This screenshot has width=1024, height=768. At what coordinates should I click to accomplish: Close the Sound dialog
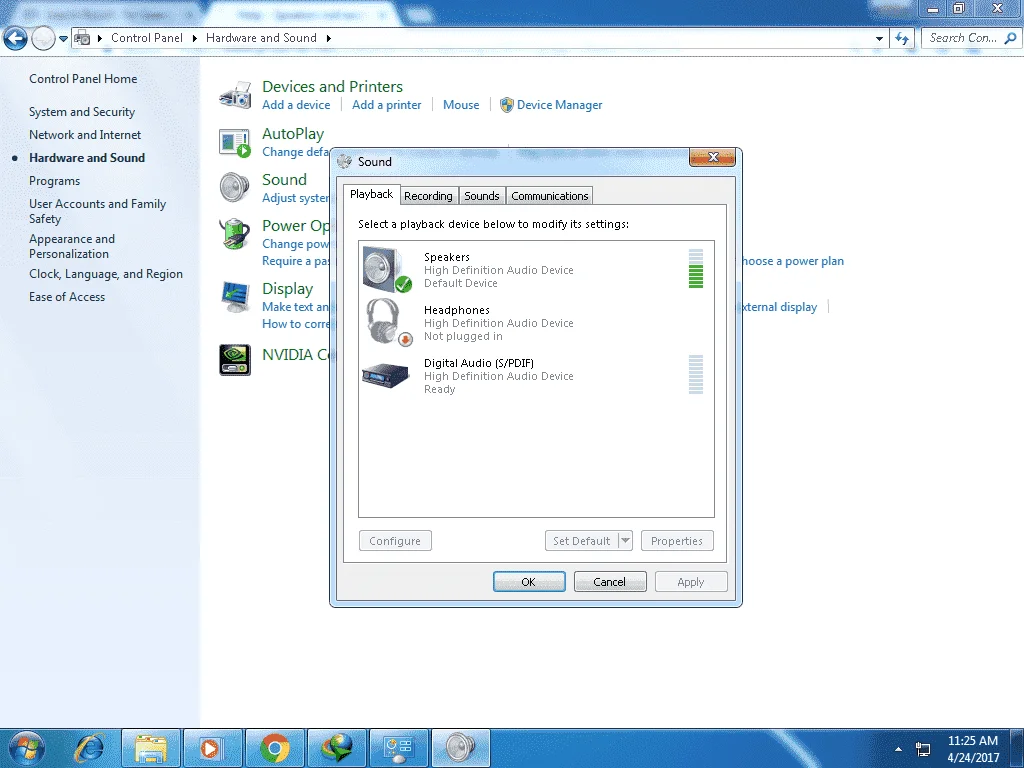tap(712, 157)
